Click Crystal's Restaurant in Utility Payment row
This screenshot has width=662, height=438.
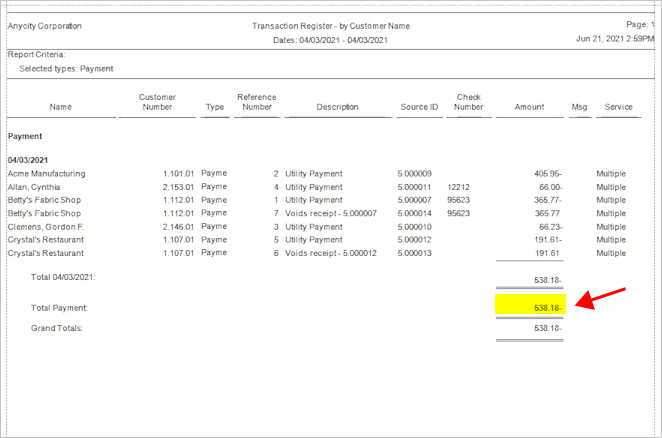(46, 240)
